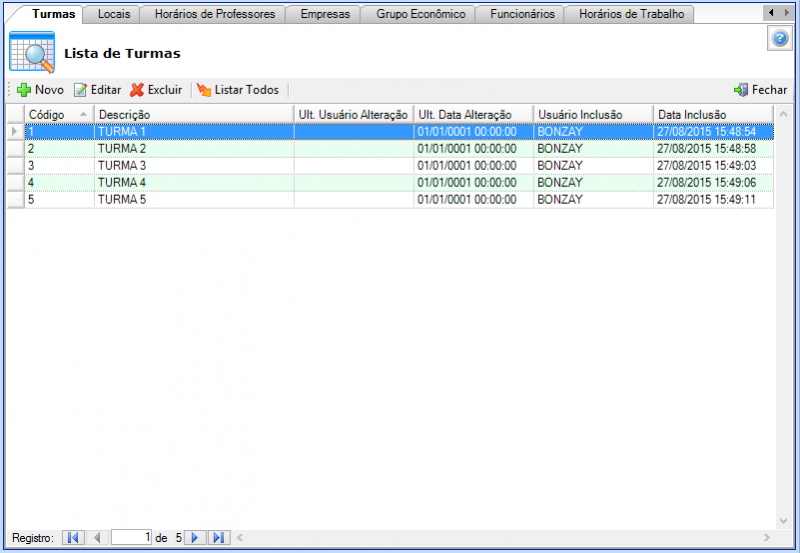Go to the first record
The height and width of the screenshot is (553, 800).
(73, 538)
